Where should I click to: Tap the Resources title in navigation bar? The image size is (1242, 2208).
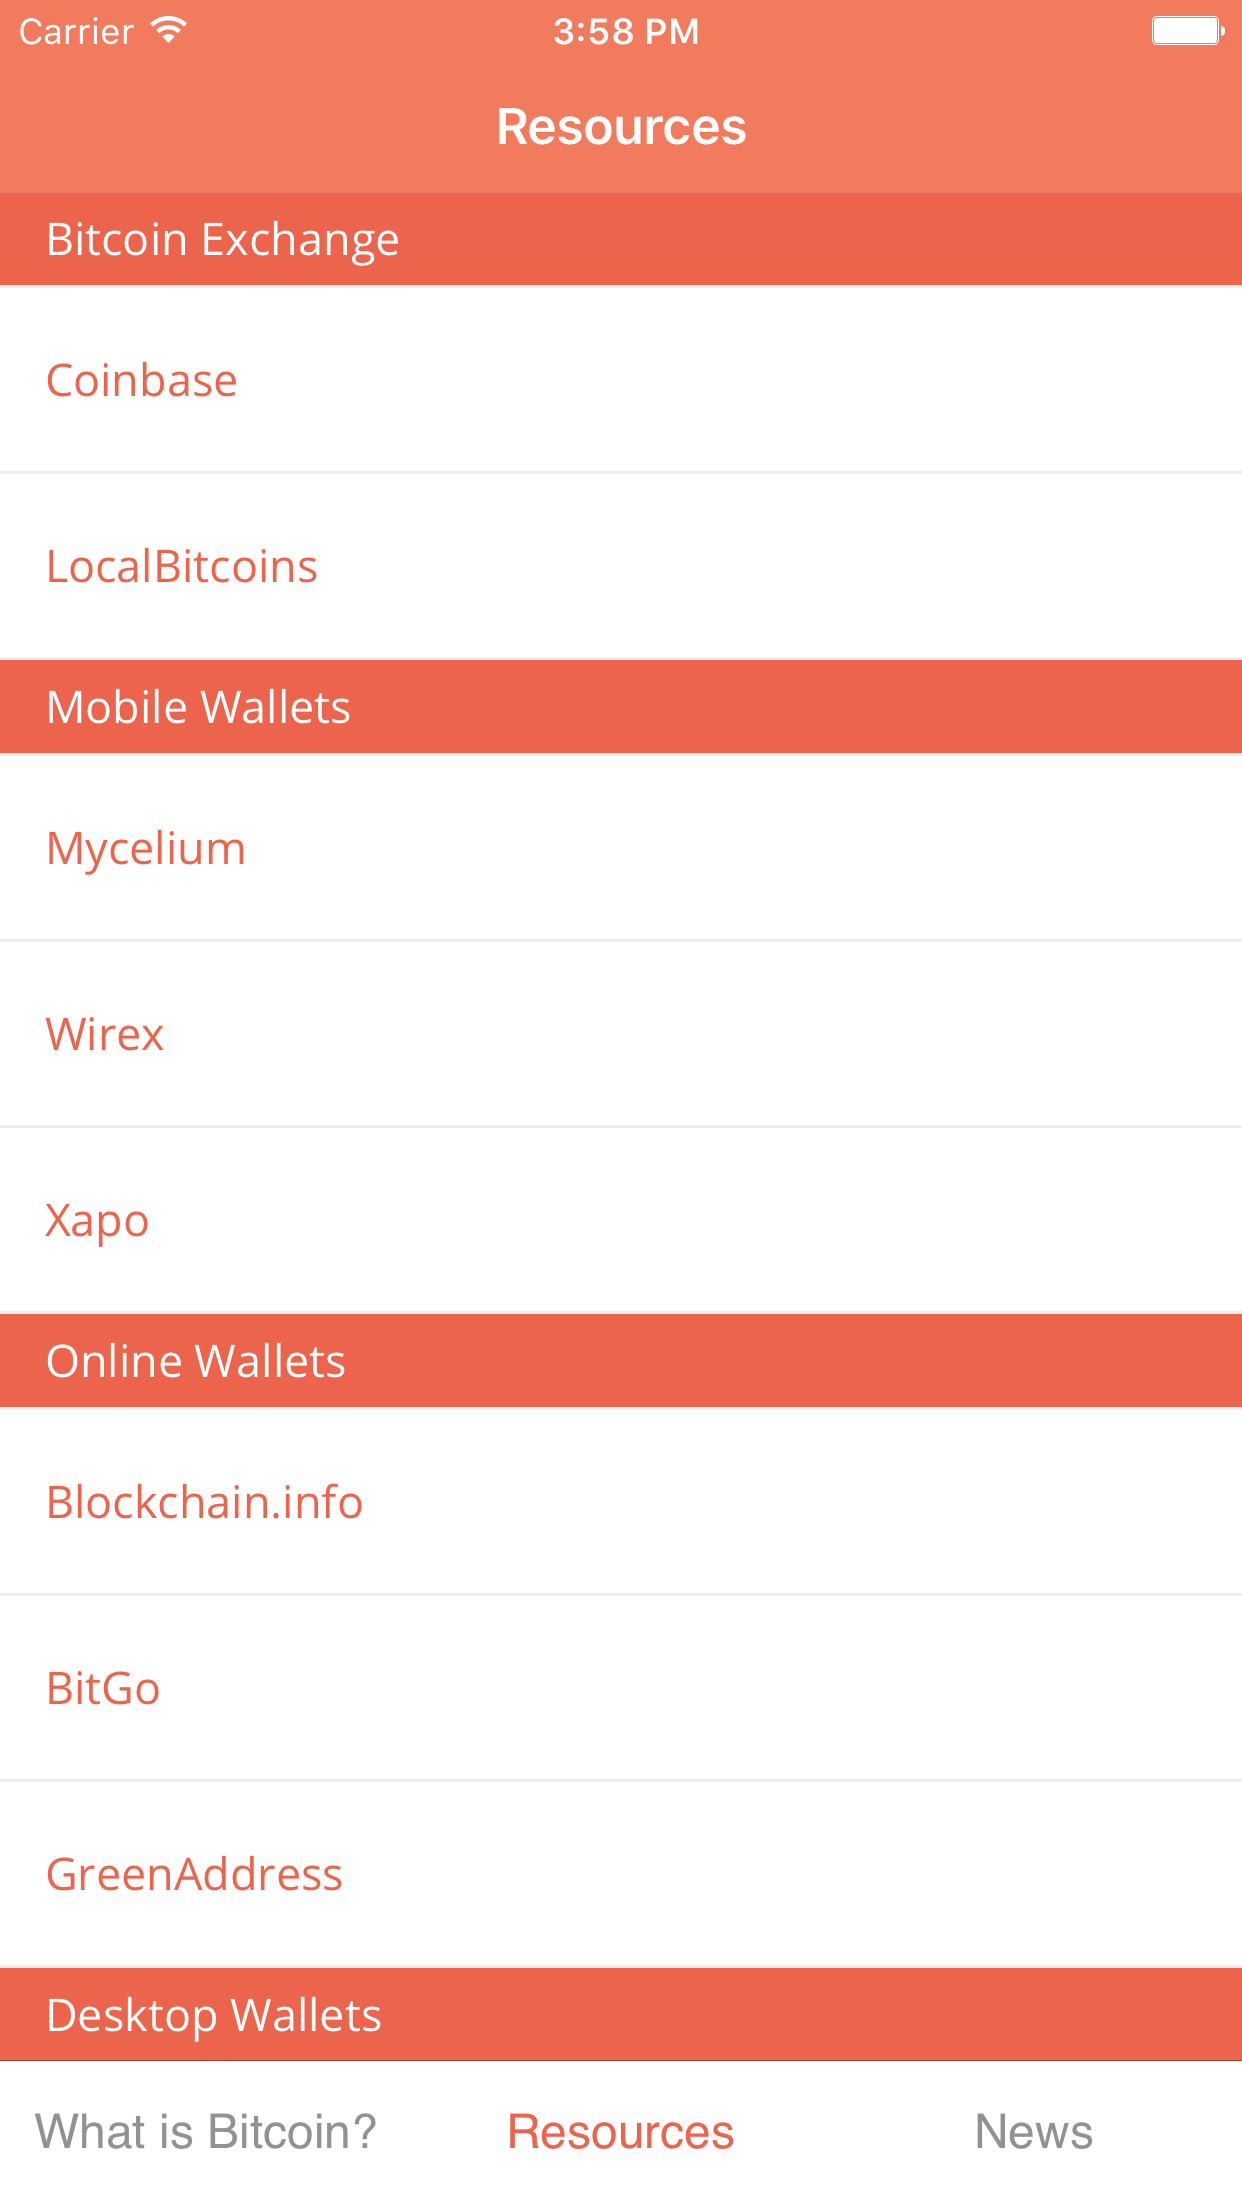tap(621, 127)
